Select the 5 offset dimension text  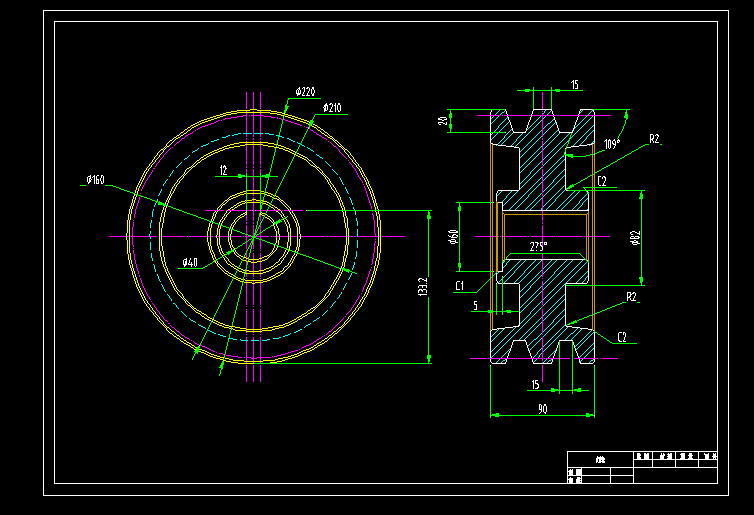pyautogui.click(x=476, y=306)
